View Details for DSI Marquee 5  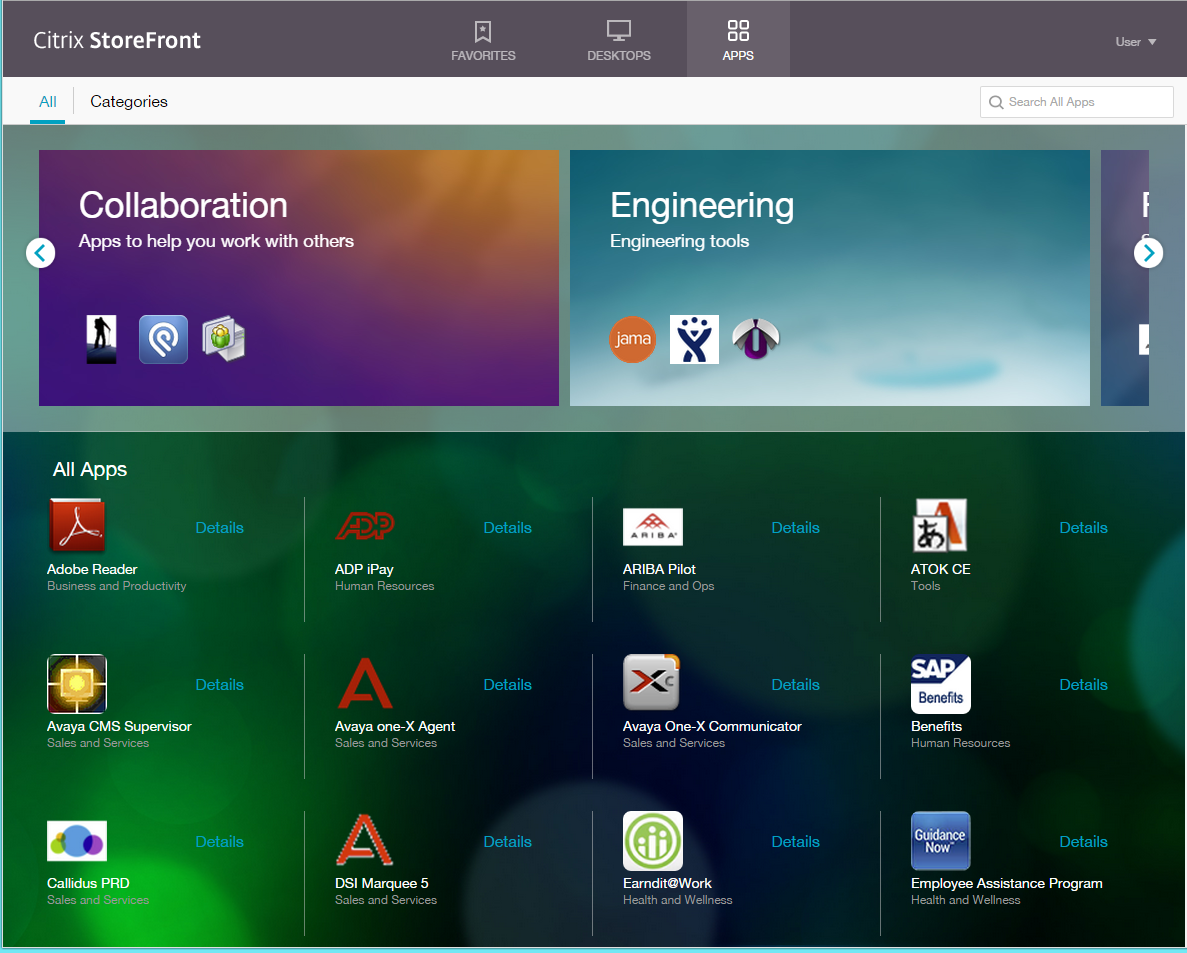pos(507,842)
